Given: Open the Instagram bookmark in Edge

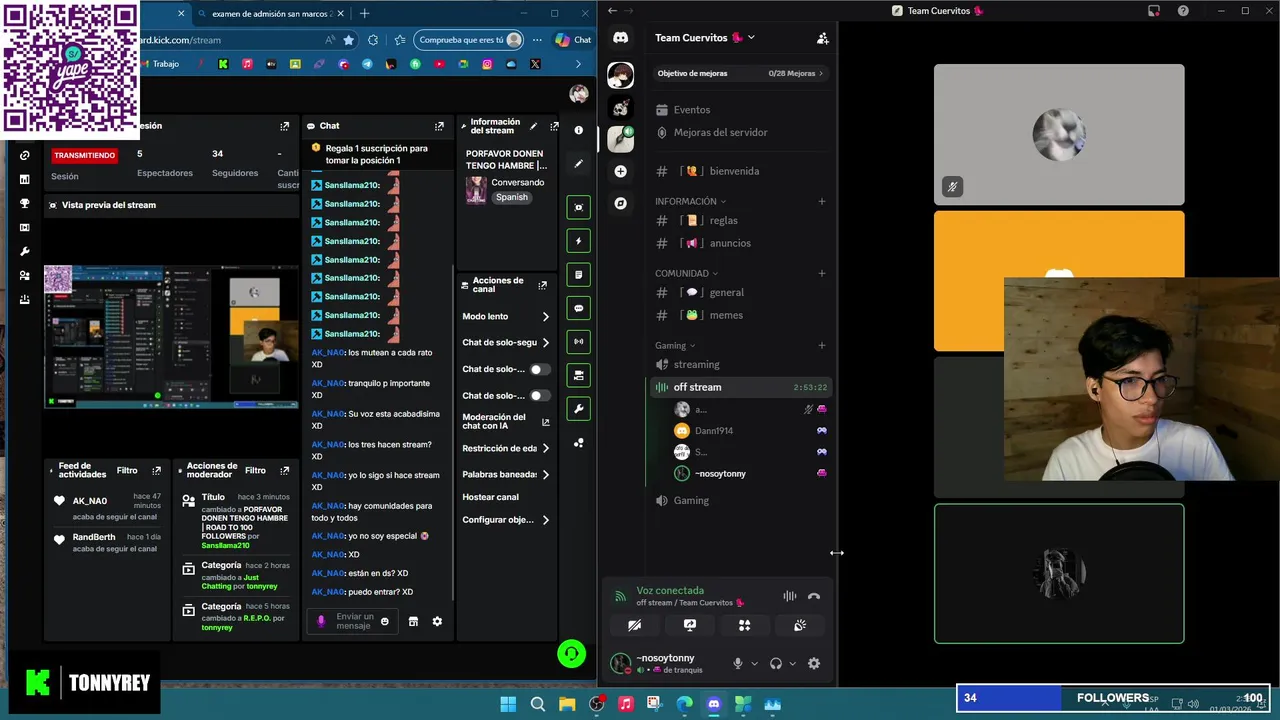Looking at the screenshot, I should tap(487, 64).
